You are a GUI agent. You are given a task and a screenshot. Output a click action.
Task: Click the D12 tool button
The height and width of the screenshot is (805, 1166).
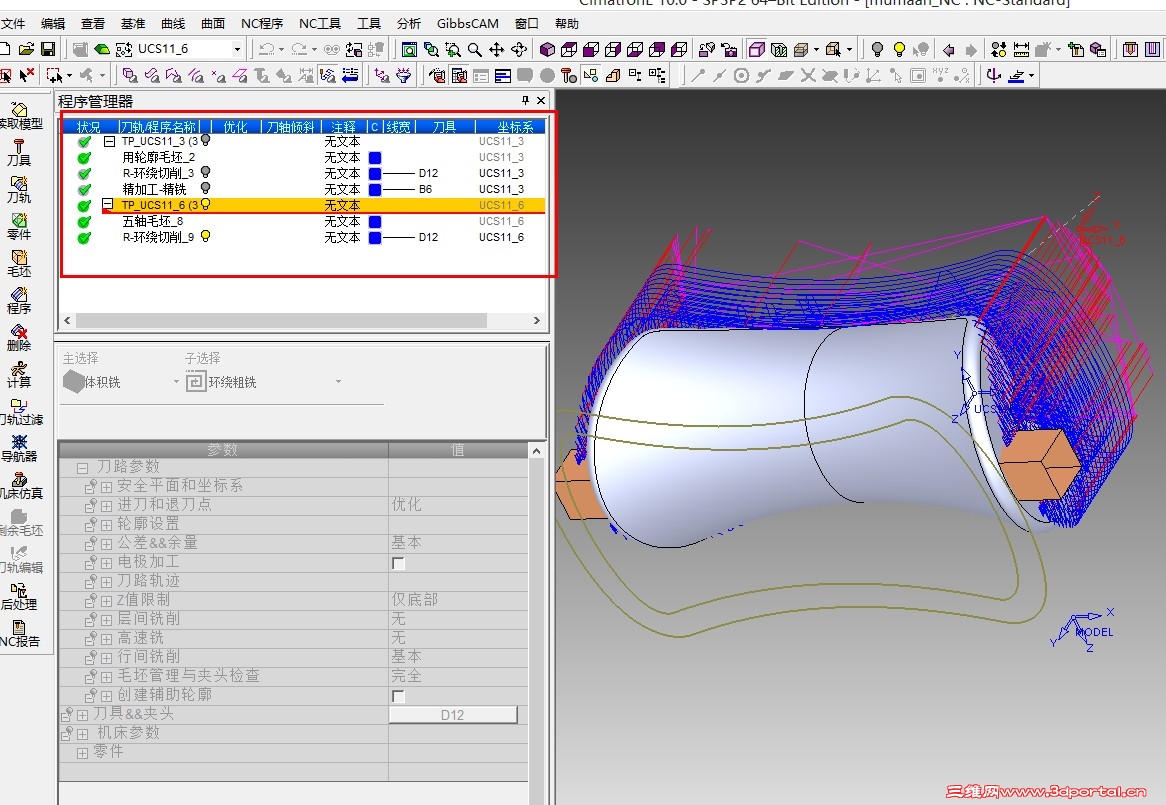[x=453, y=715]
